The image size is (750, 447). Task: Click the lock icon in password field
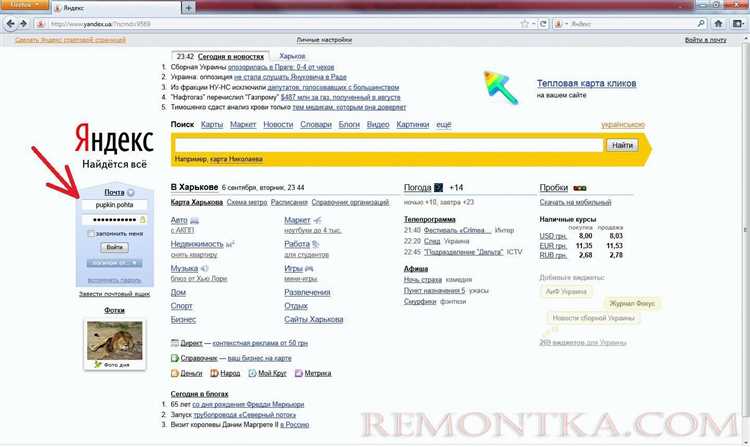[x=143, y=220]
